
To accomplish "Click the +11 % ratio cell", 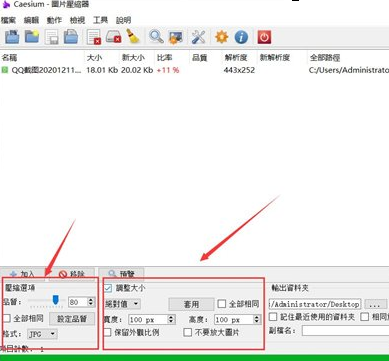I will (x=168, y=70).
